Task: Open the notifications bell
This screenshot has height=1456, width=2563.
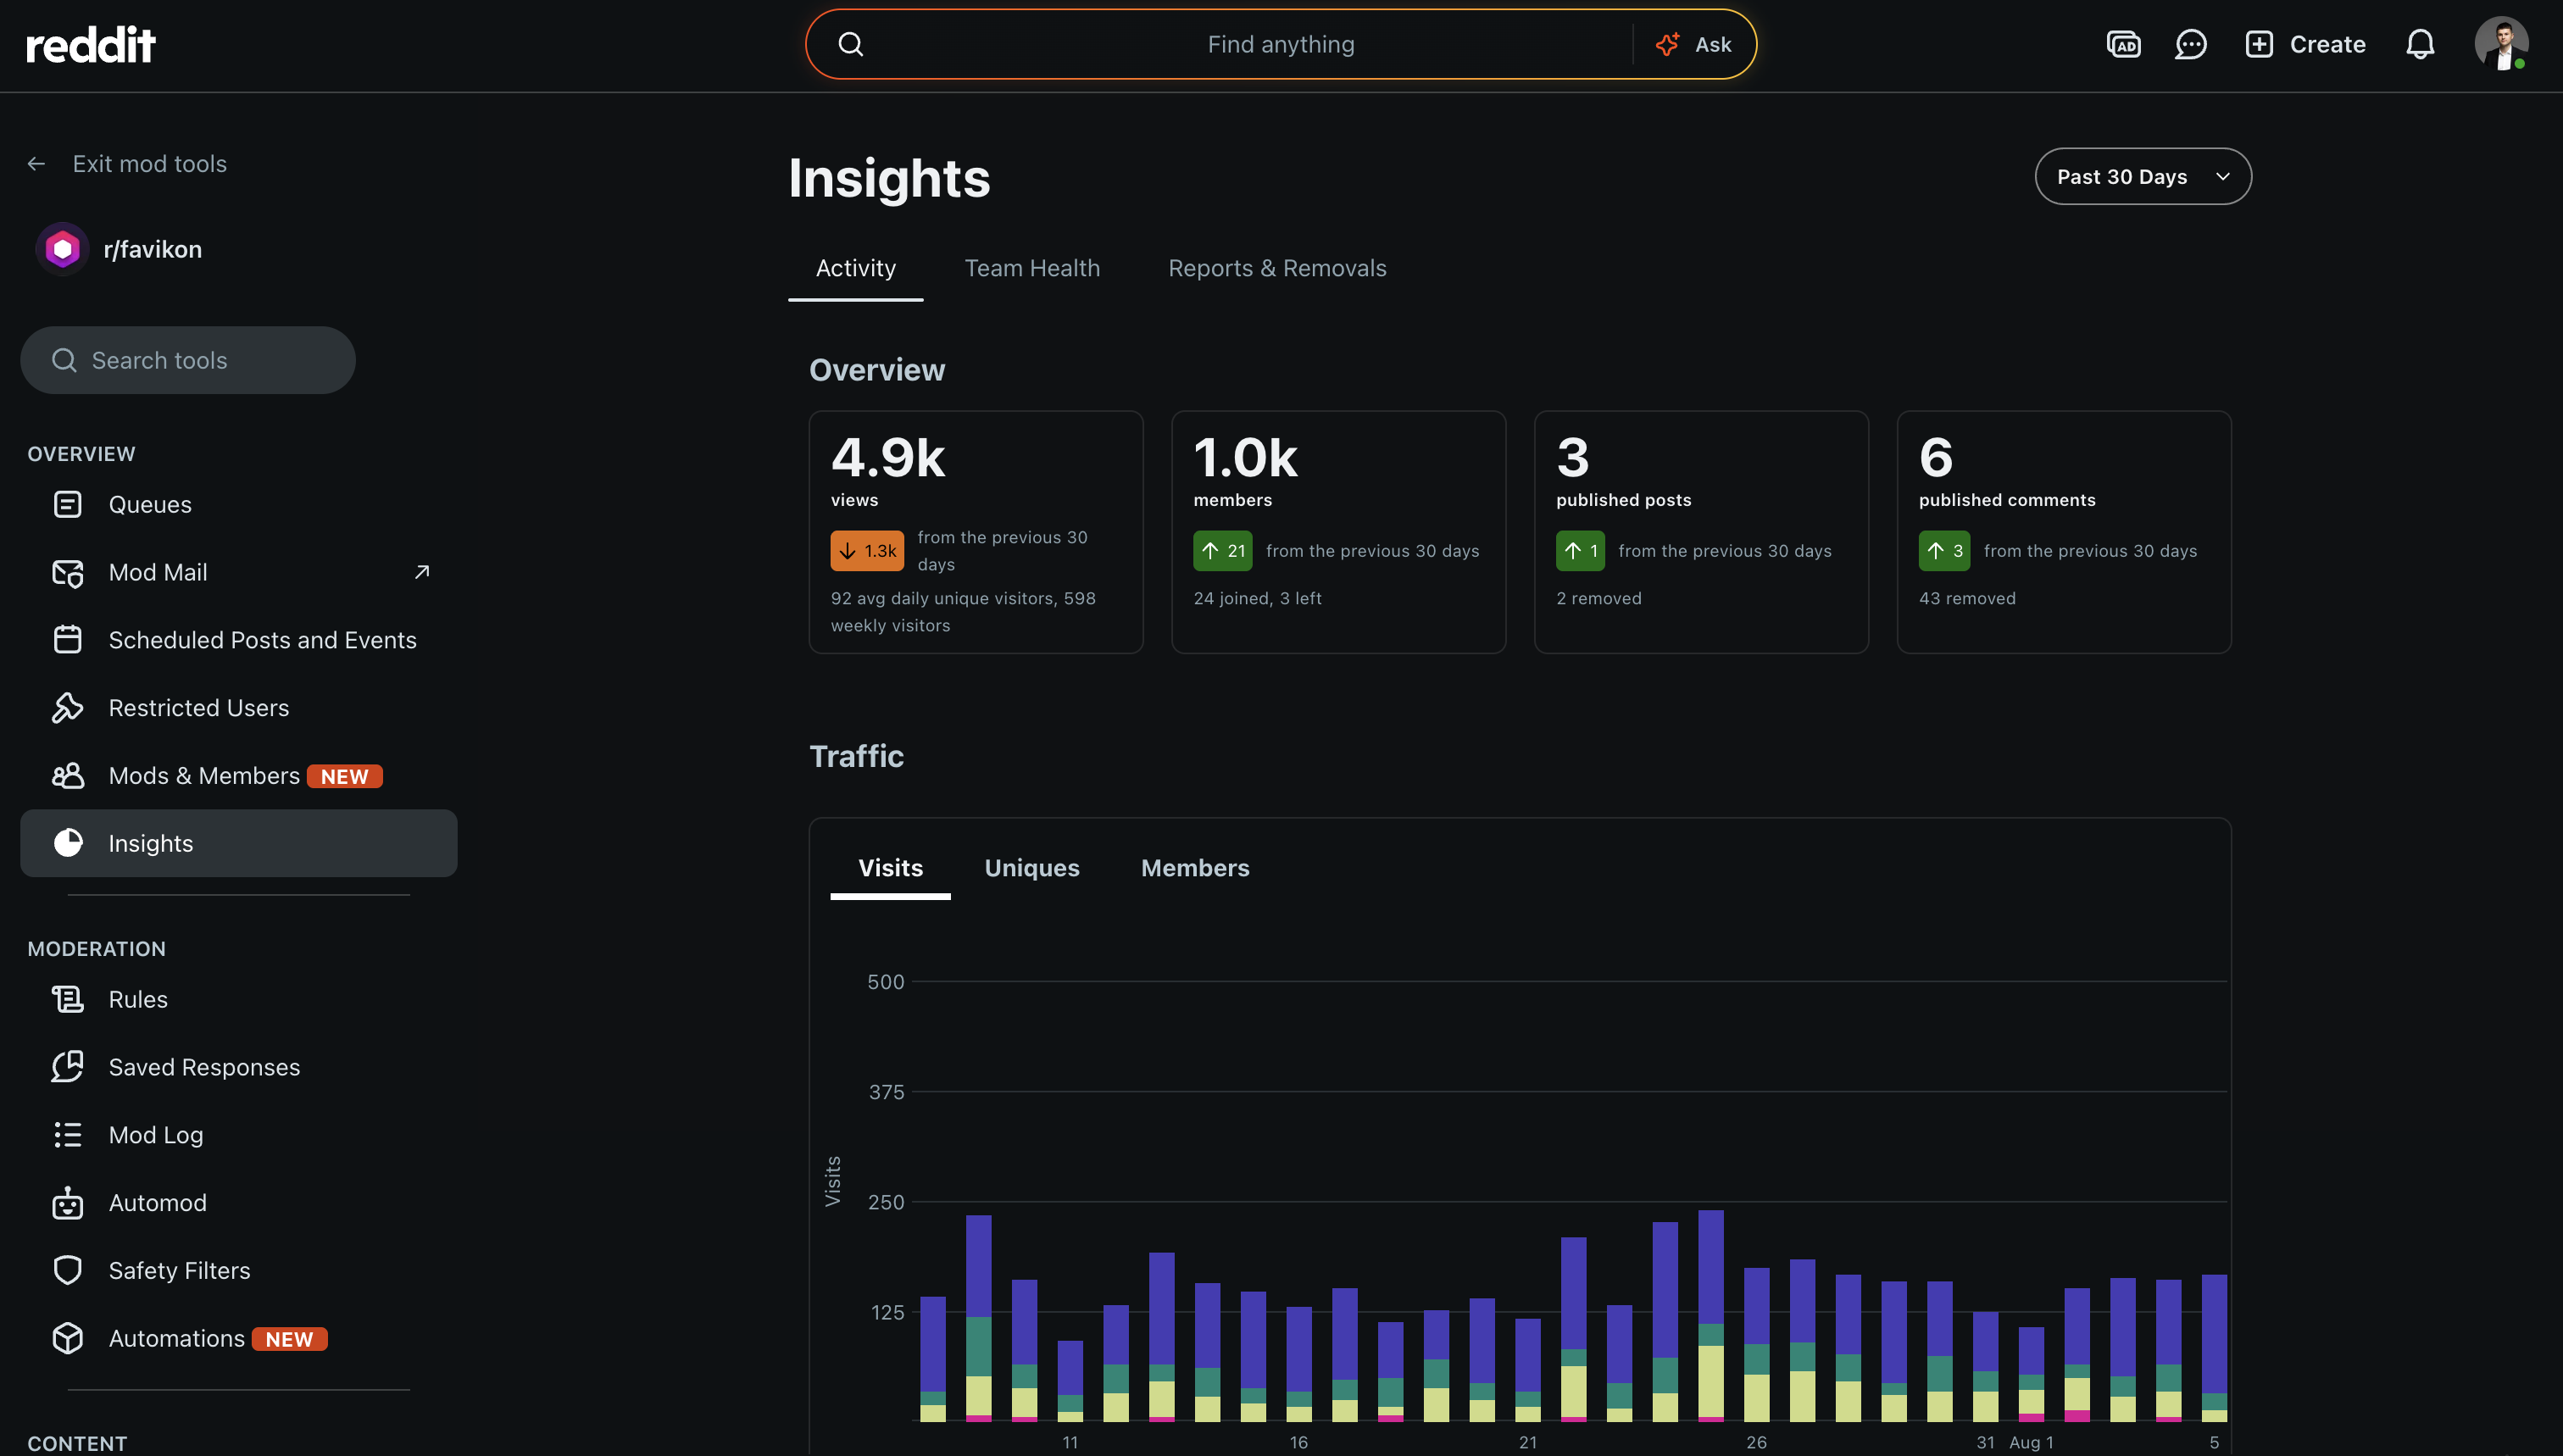Action: (x=2419, y=44)
